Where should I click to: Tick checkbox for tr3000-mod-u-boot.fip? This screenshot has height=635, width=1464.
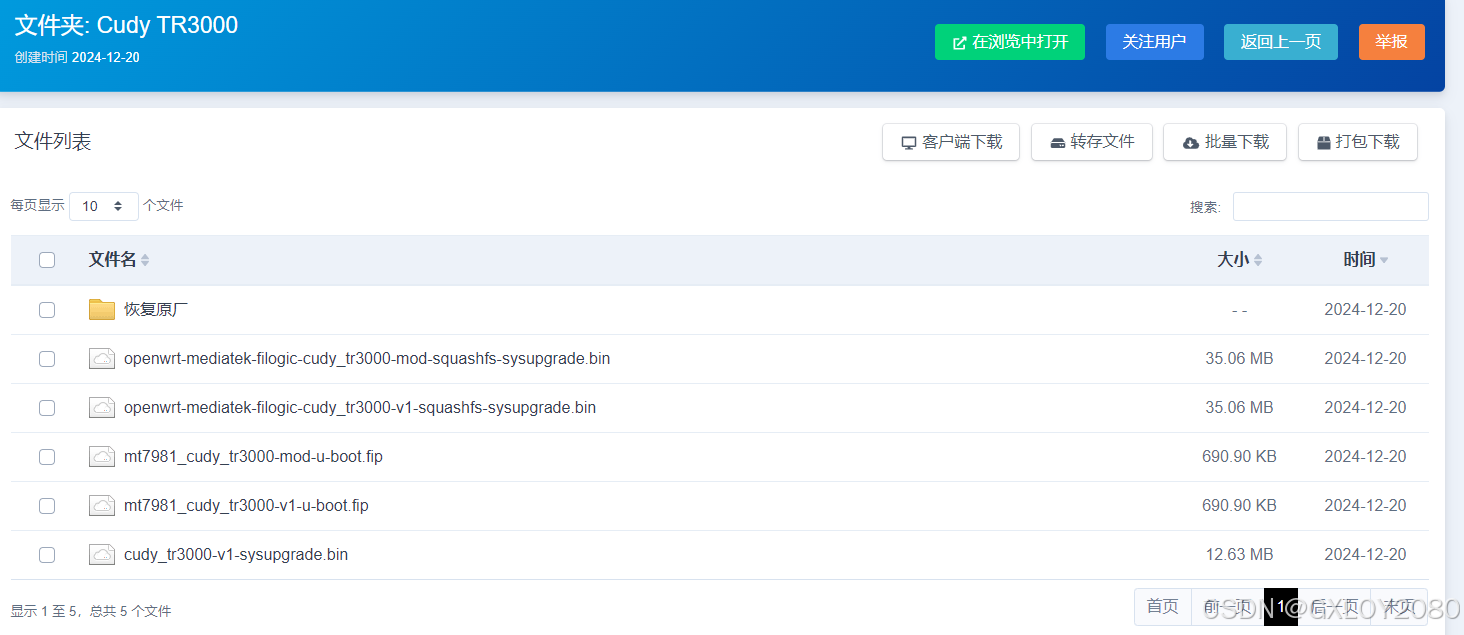47,457
